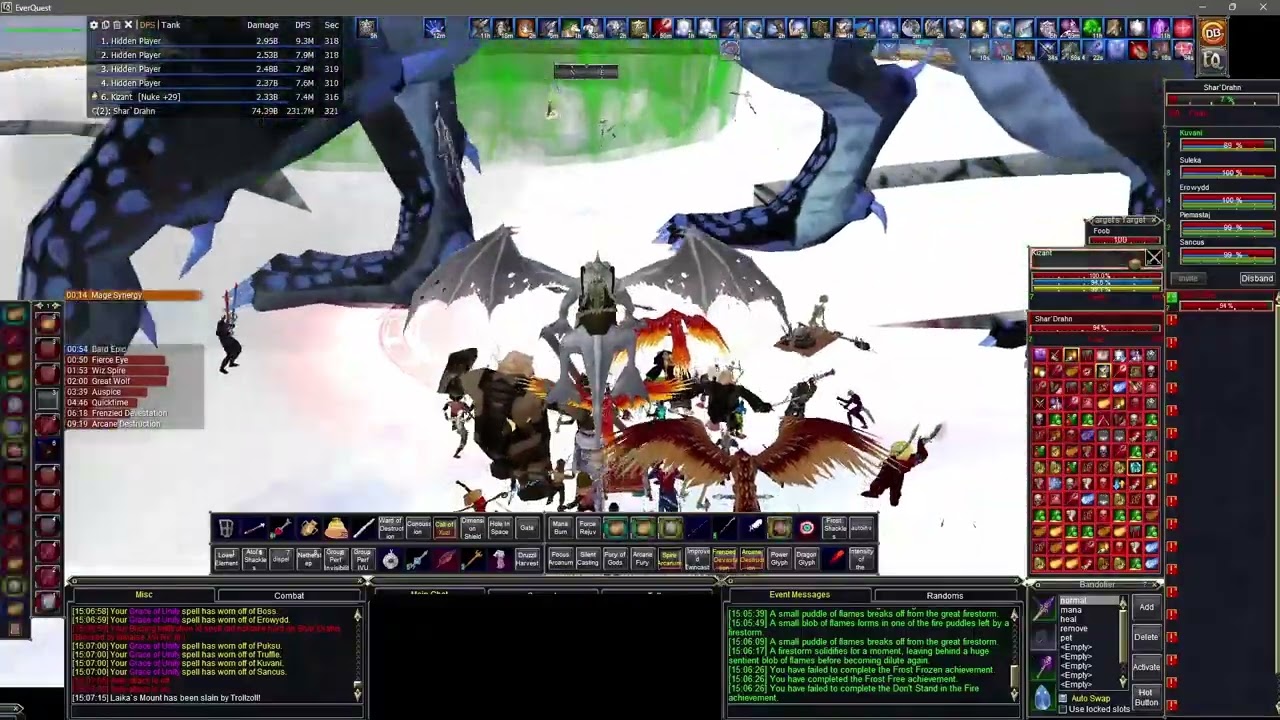
Task: Select group member Suleka
Action: click(x=1191, y=160)
